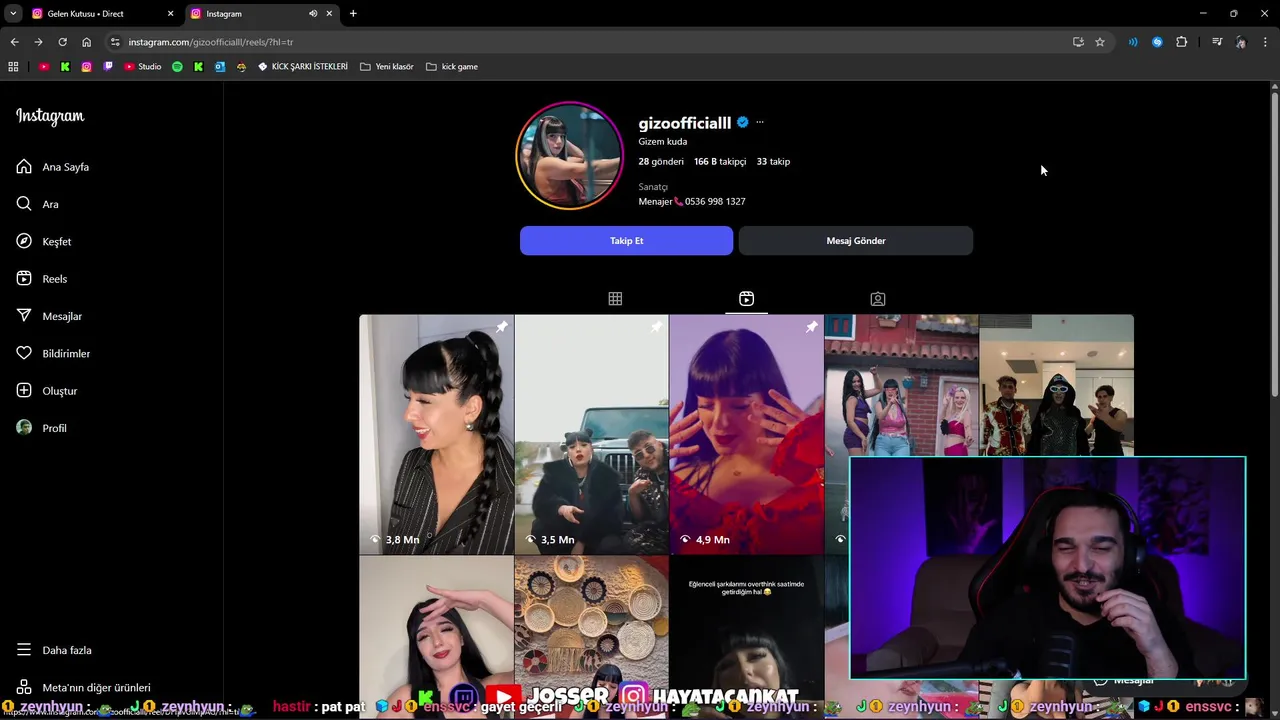The image size is (1280, 720).
Task: Click the Mesaj Gönder button
Action: click(856, 241)
